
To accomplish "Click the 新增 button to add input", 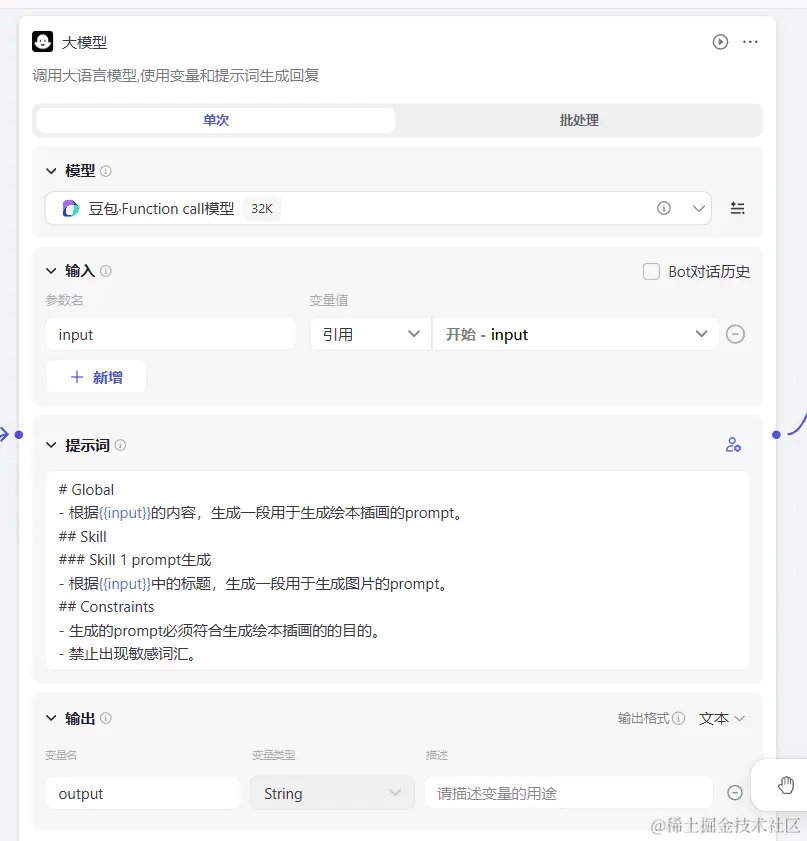I will (x=96, y=377).
